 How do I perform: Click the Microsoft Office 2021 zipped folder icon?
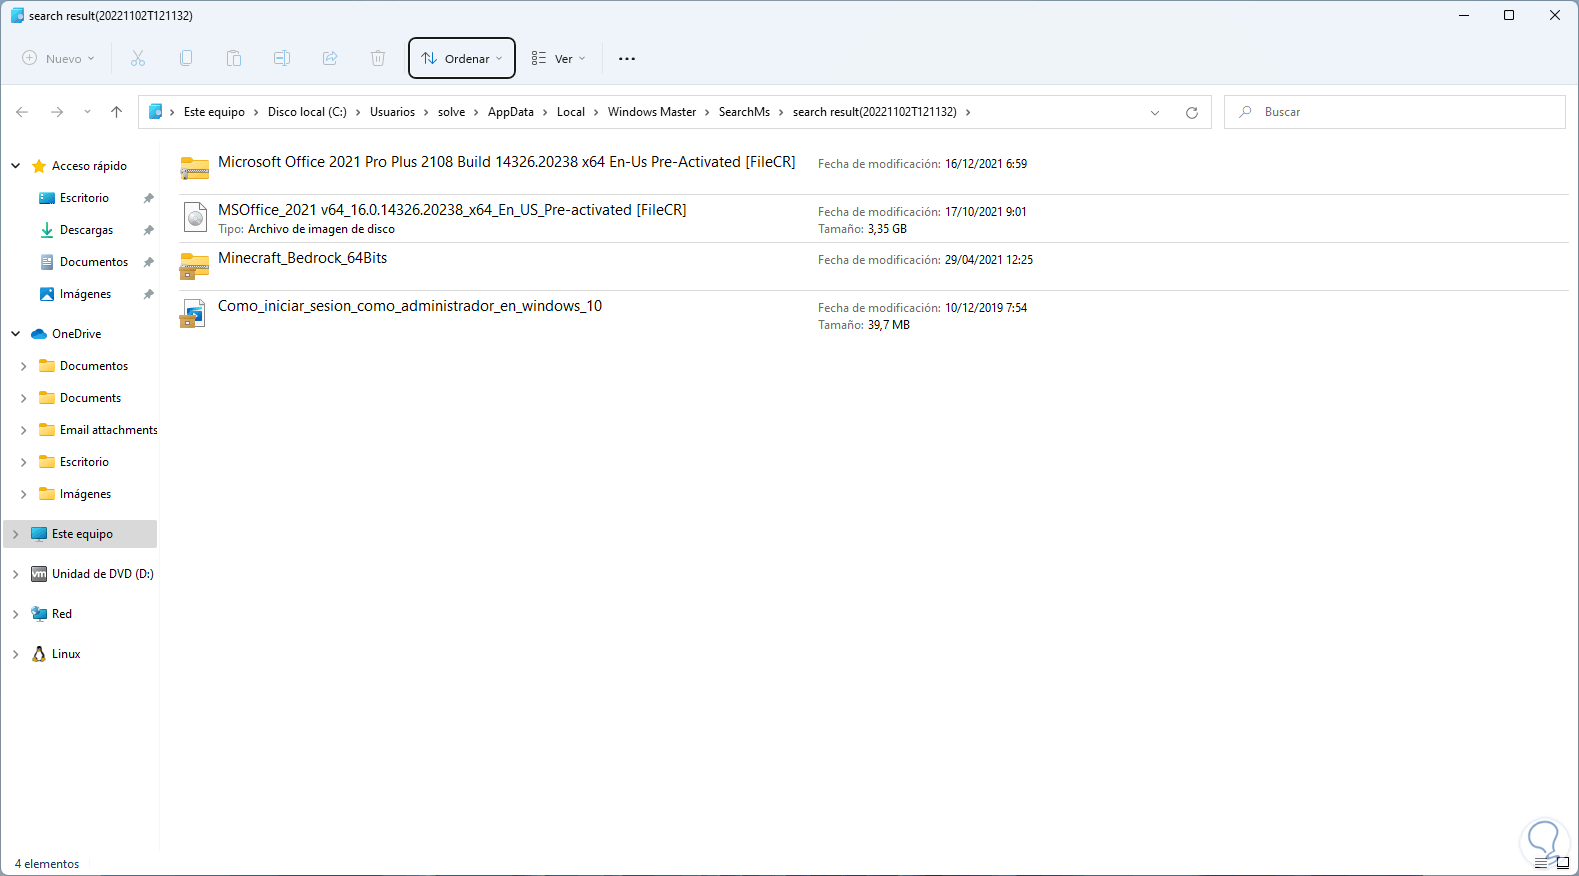(194, 167)
